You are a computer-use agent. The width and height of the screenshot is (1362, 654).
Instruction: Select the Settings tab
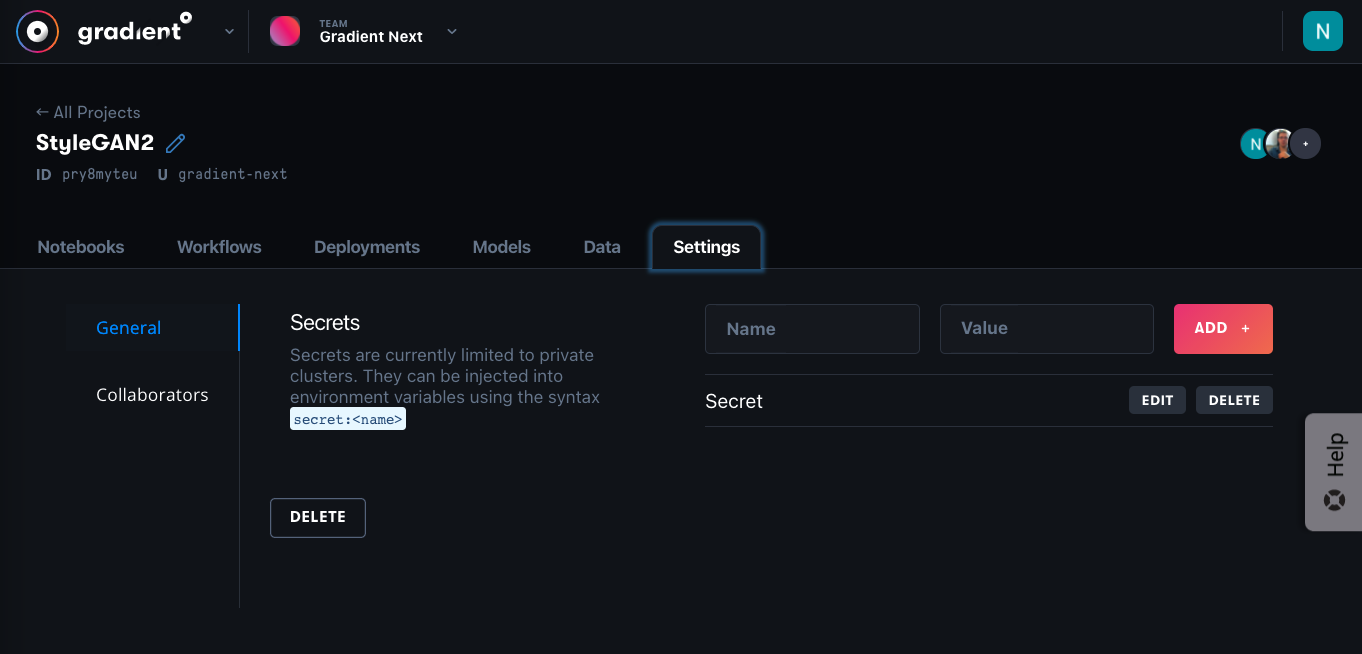coord(707,247)
